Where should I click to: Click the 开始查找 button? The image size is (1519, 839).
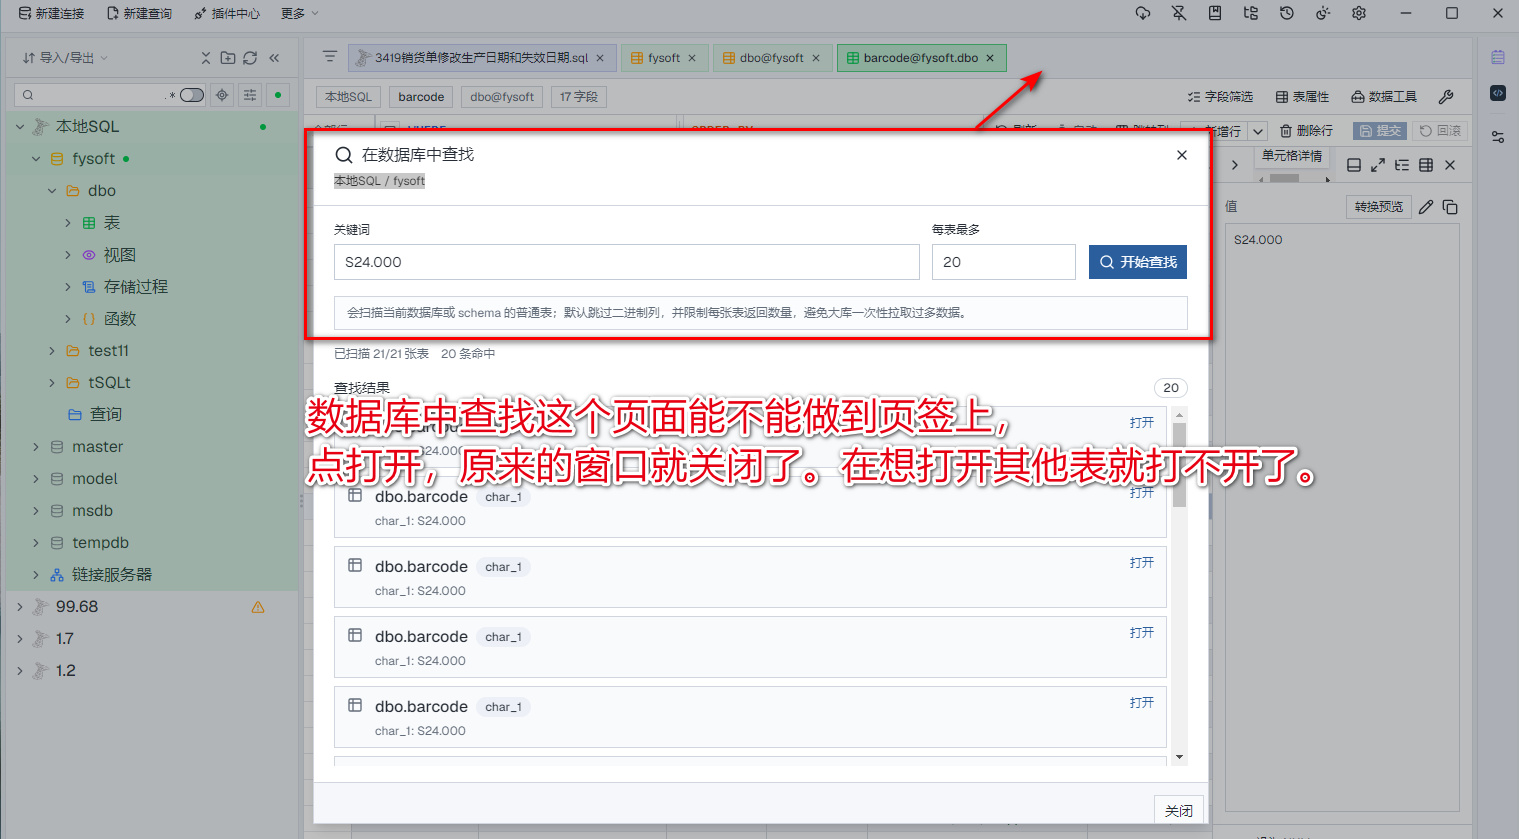tap(1138, 262)
